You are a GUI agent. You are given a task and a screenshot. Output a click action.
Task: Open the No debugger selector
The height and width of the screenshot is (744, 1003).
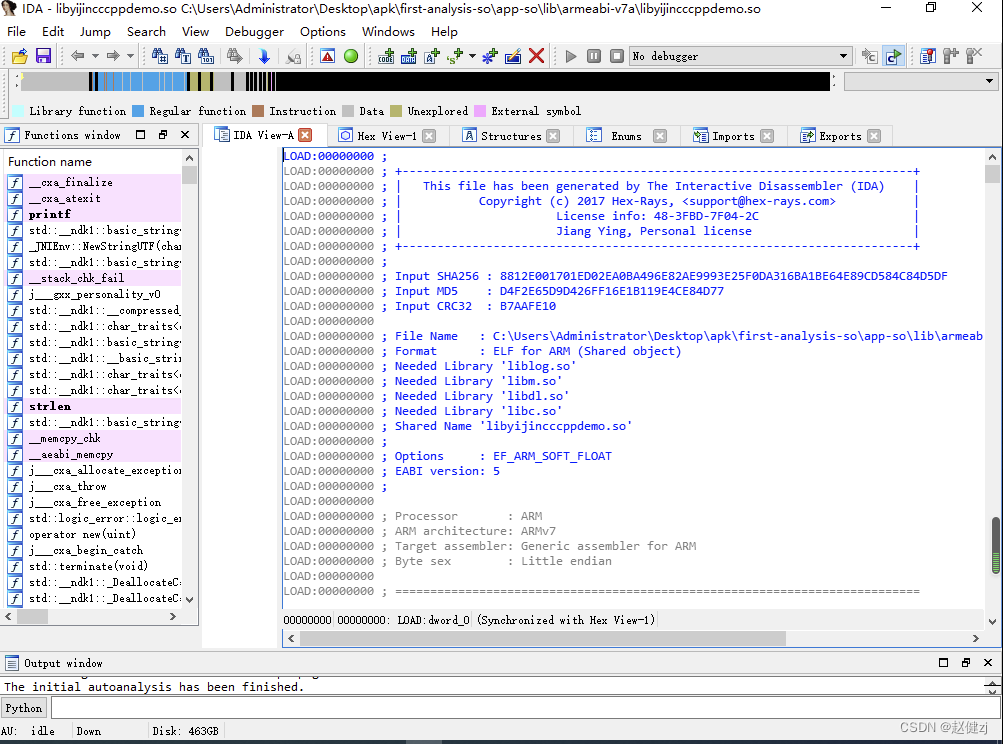[740, 55]
